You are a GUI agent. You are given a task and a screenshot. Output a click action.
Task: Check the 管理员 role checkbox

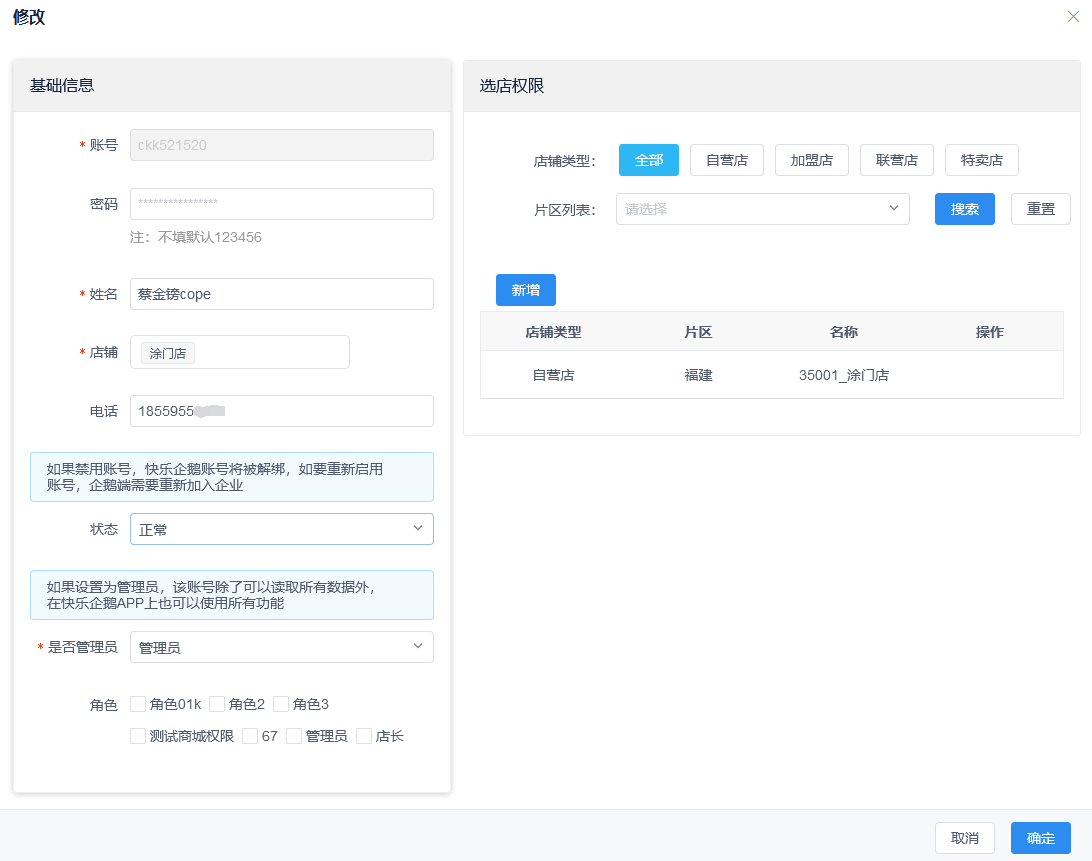pos(294,736)
